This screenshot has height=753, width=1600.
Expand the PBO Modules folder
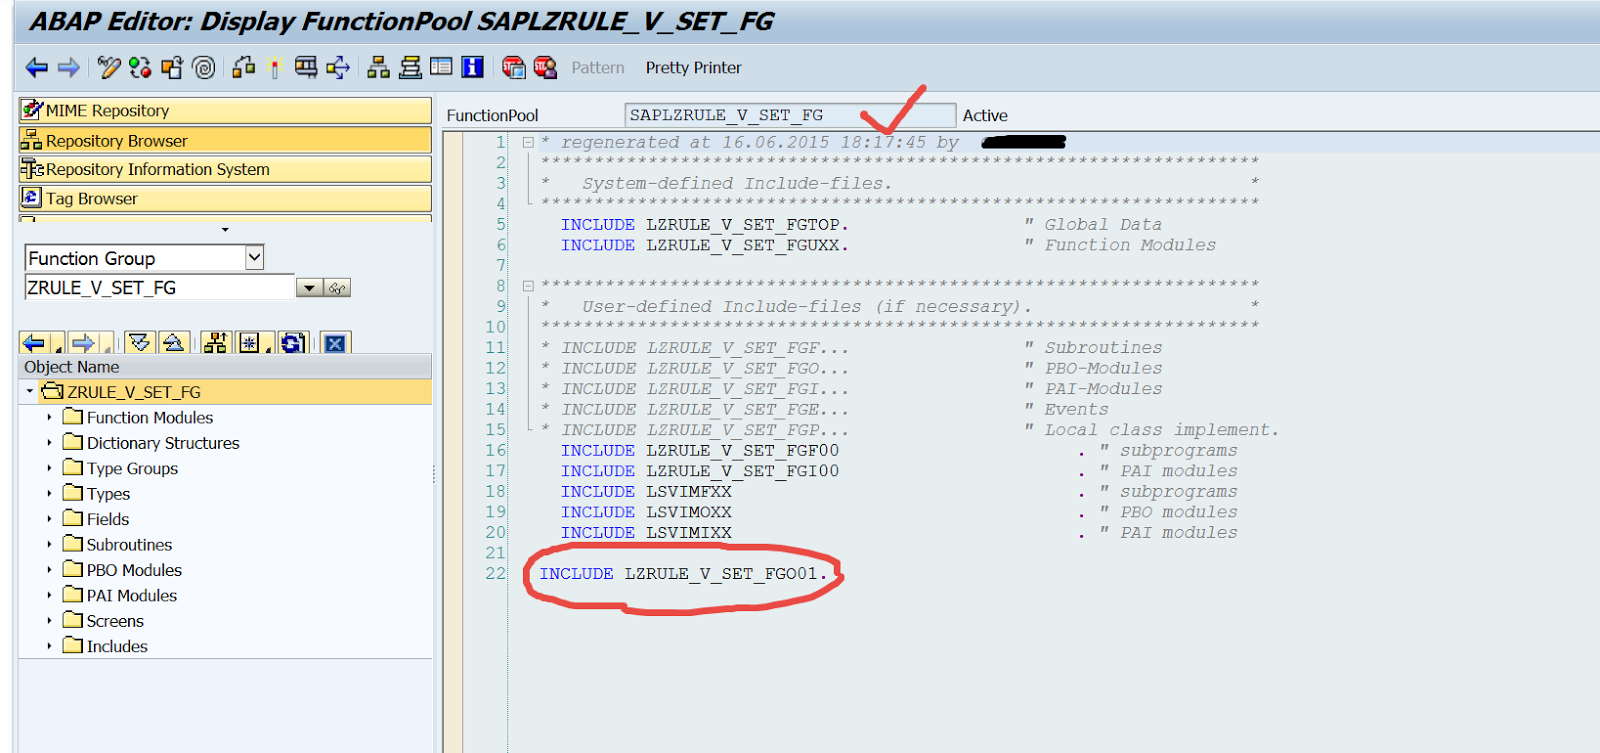(49, 570)
